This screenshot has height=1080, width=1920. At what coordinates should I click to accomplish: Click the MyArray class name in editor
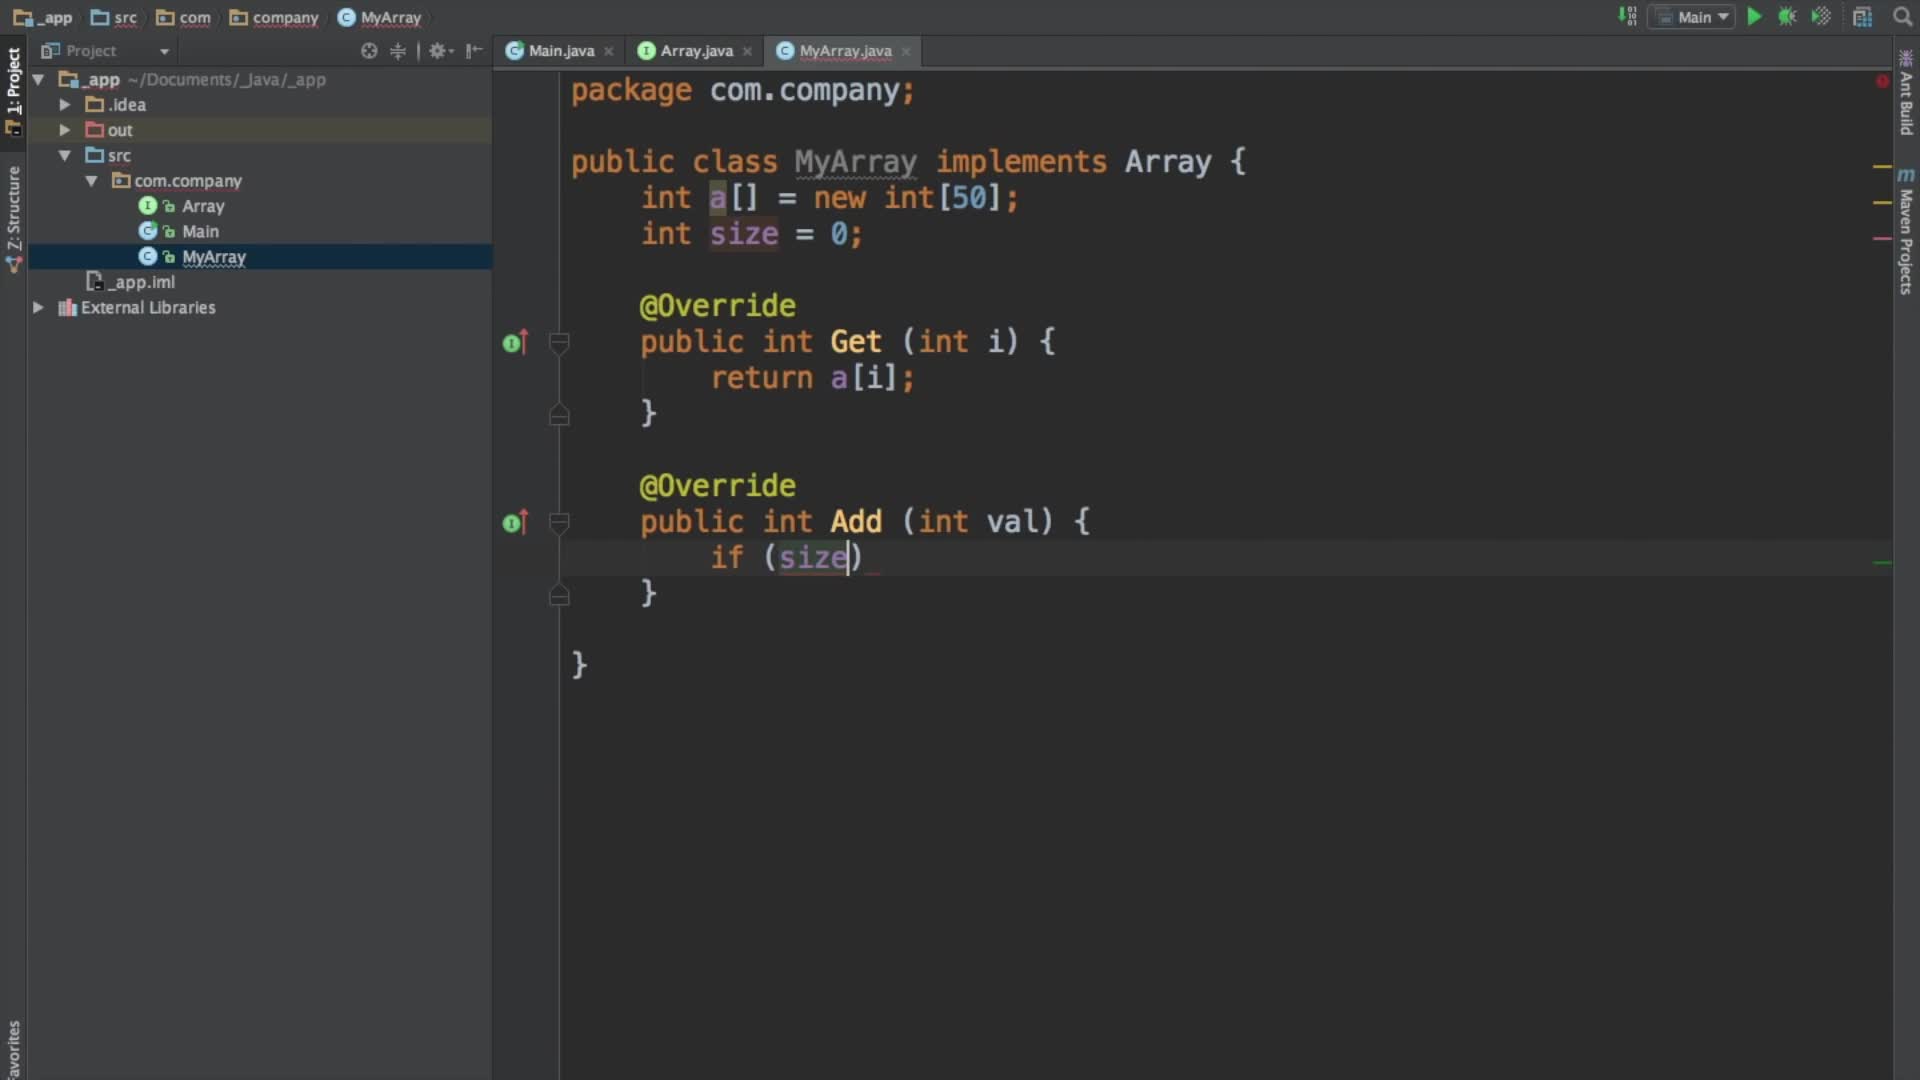(855, 162)
